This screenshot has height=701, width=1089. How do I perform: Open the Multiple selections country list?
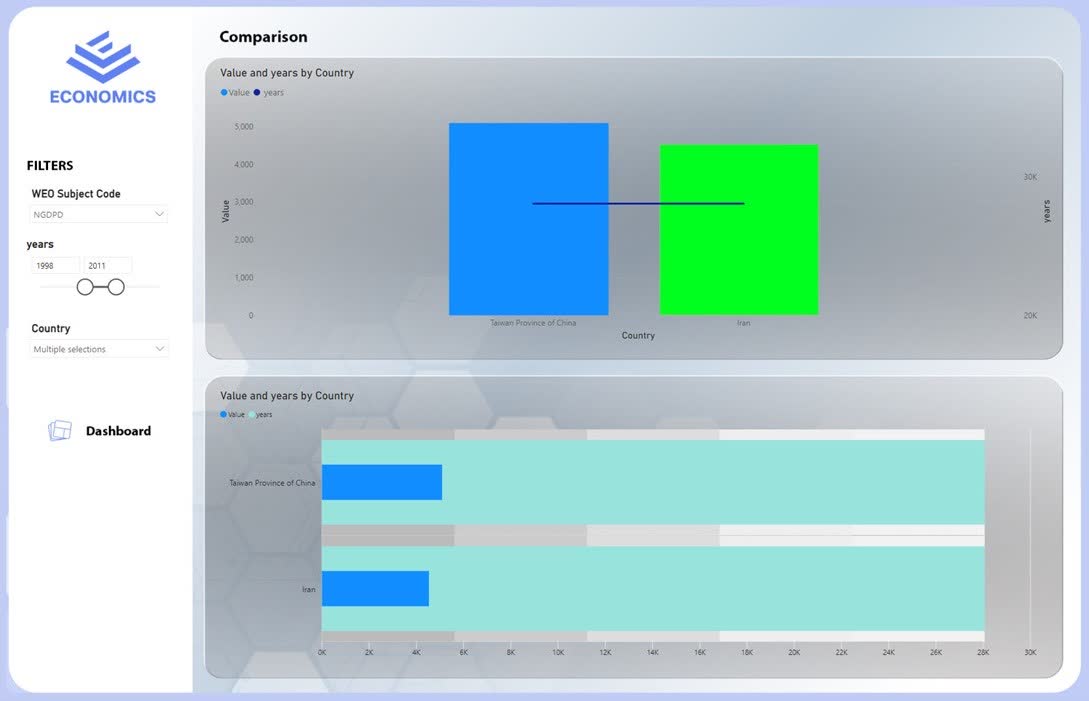coord(90,349)
